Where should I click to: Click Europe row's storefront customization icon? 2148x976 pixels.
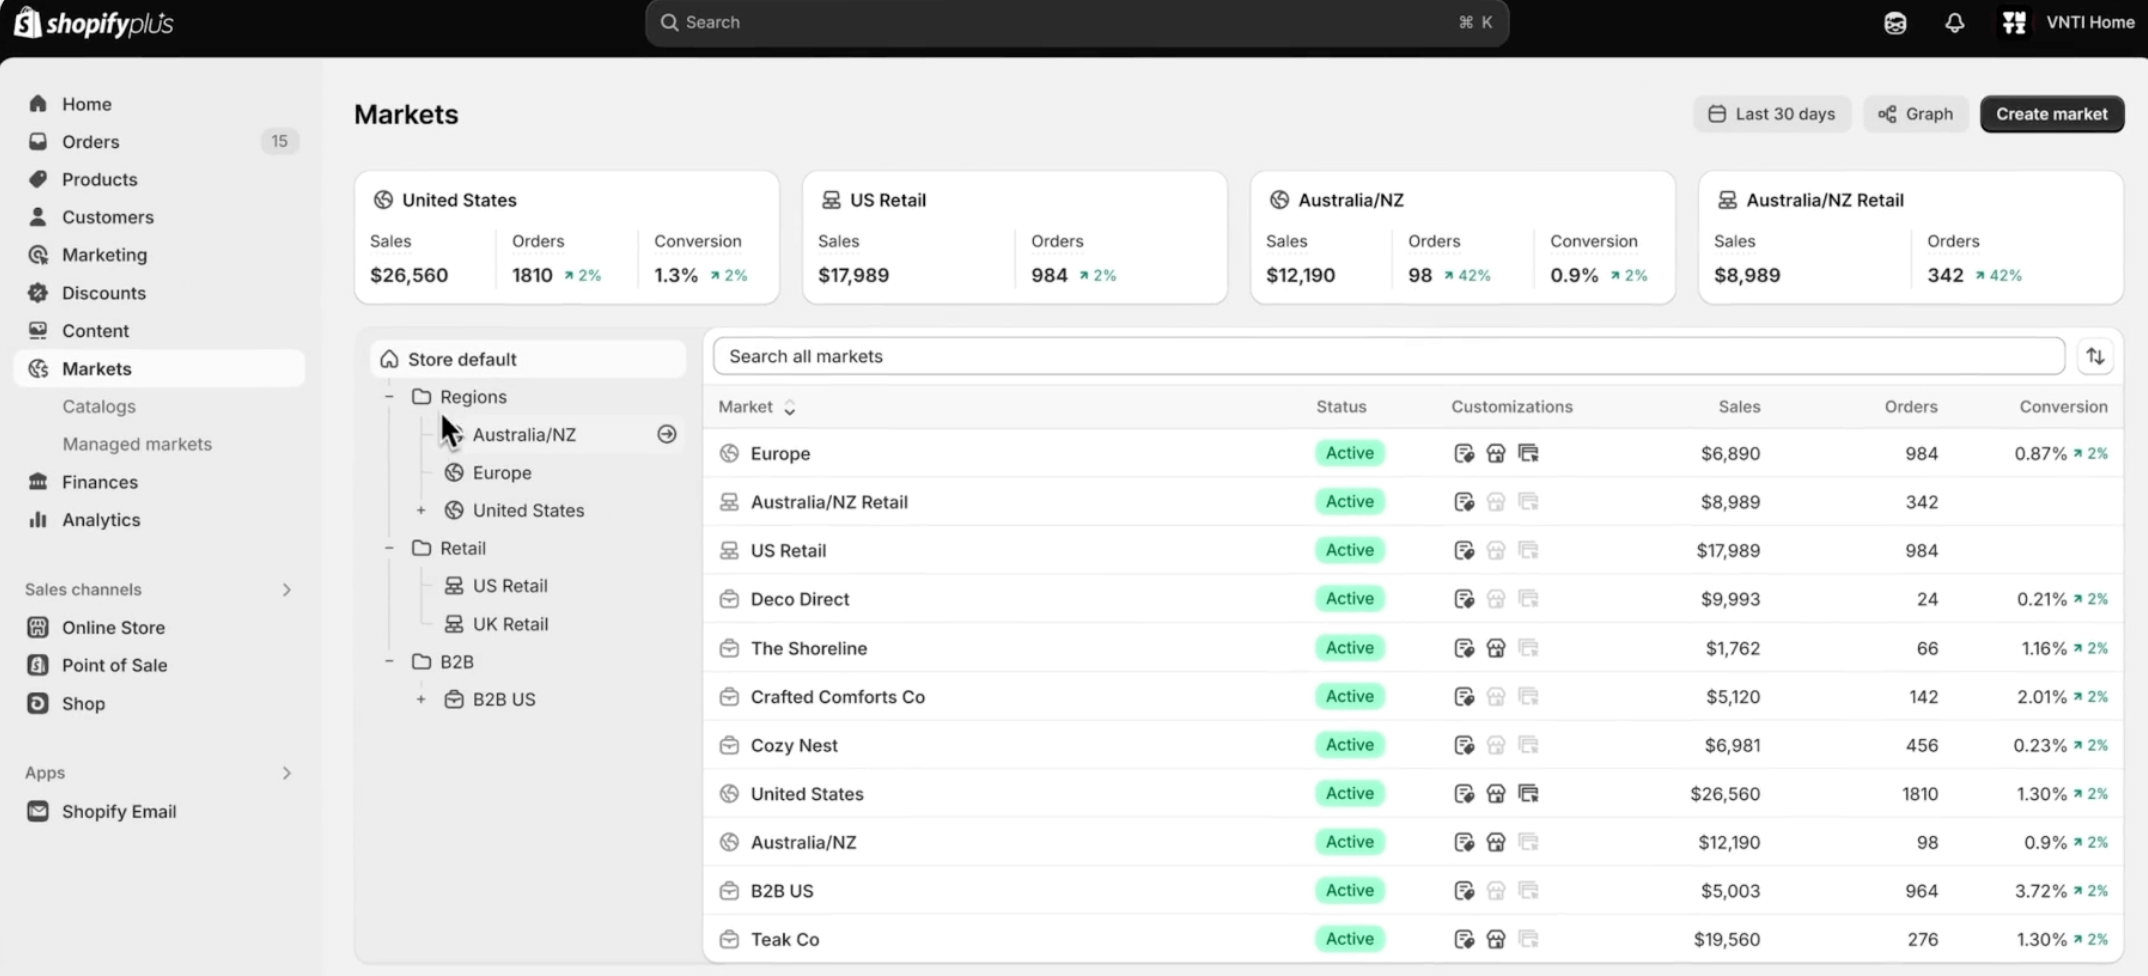tap(1496, 454)
